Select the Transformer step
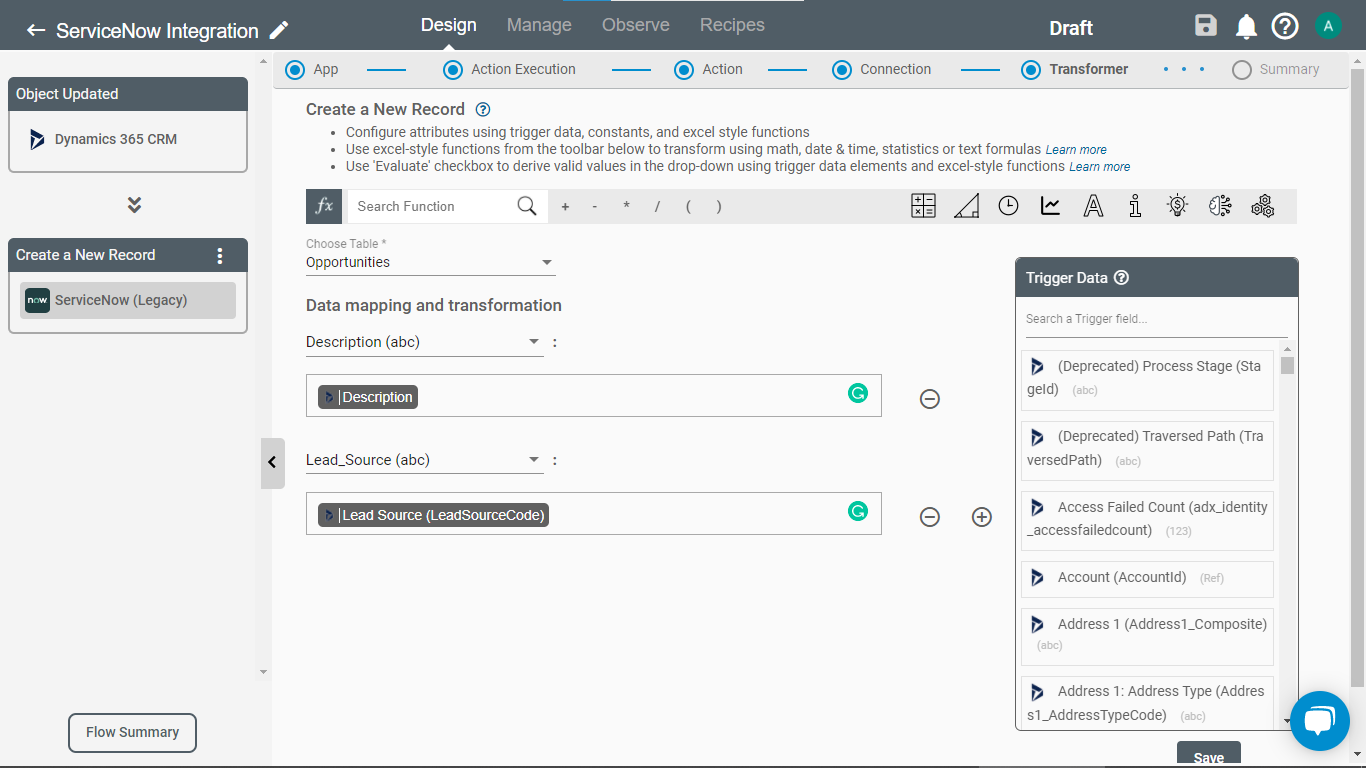Screen dimensions: 1366x768 pyautogui.click(x=1075, y=70)
